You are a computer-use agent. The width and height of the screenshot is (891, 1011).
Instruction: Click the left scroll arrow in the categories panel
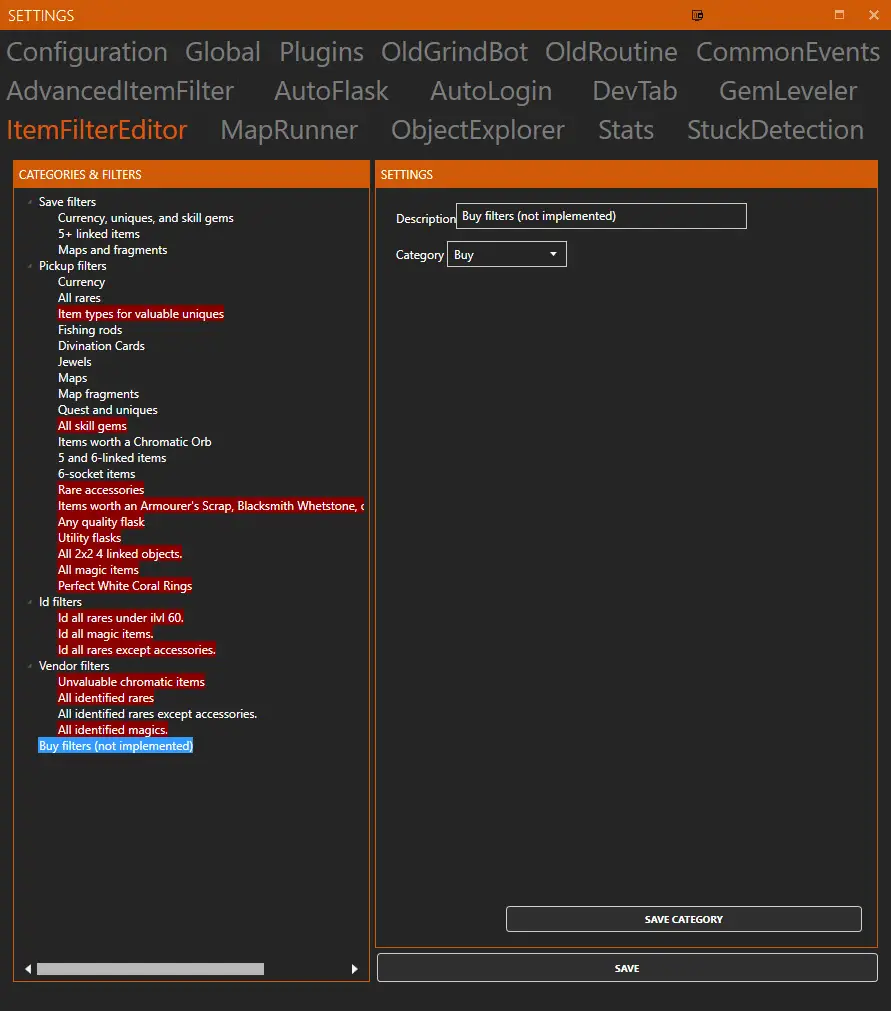(x=27, y=969)
